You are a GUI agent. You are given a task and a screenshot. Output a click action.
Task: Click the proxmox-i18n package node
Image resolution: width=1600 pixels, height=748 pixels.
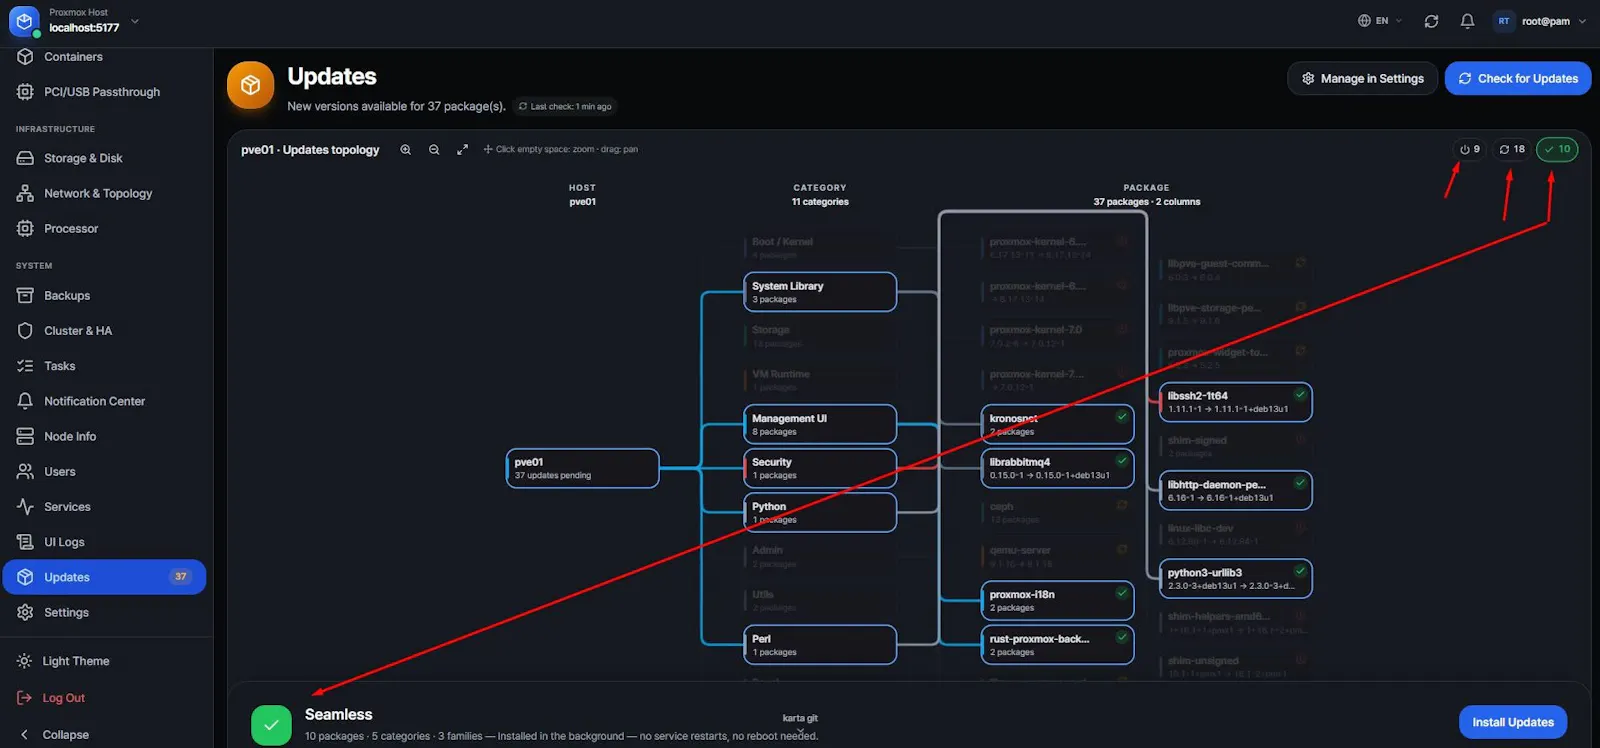point(1058,601)
